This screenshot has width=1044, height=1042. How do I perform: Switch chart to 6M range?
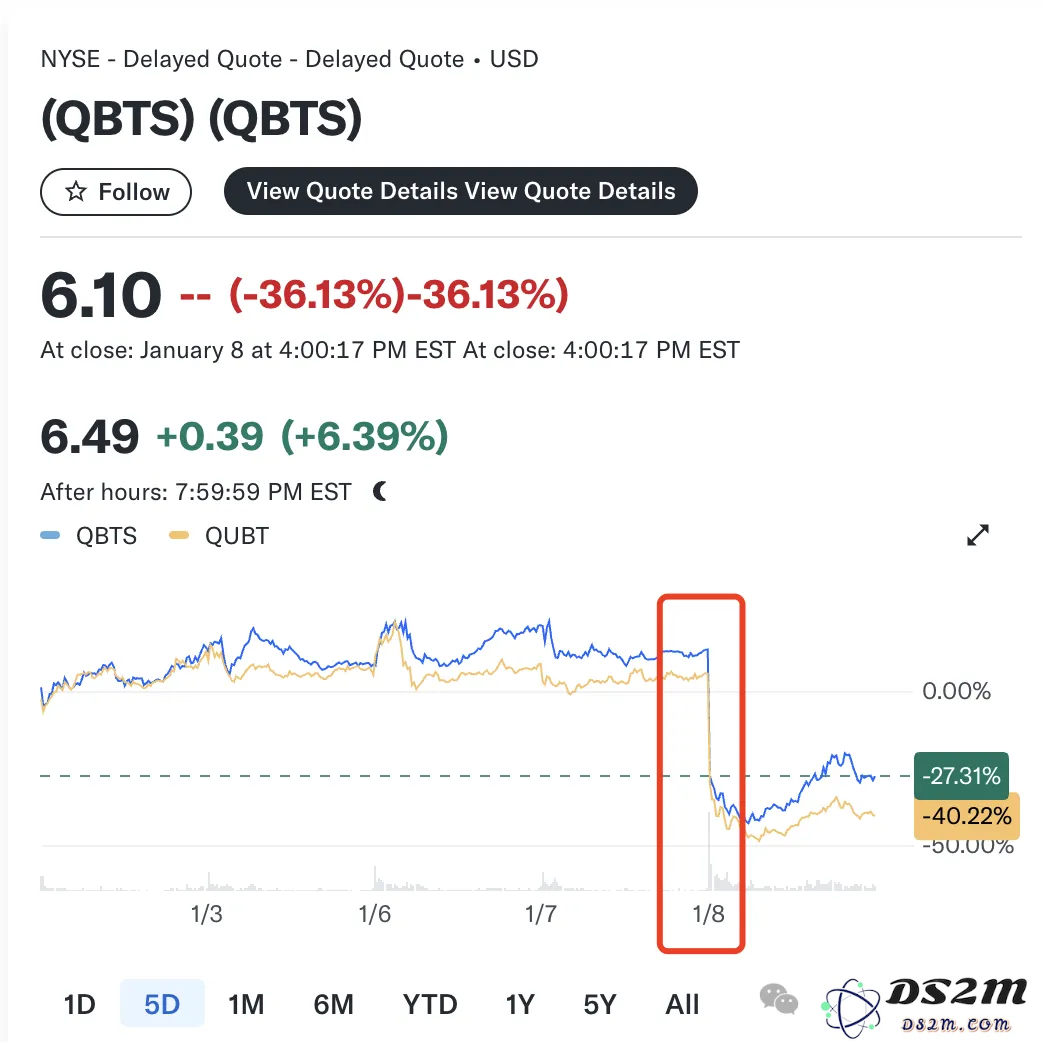click(334, 1004)
